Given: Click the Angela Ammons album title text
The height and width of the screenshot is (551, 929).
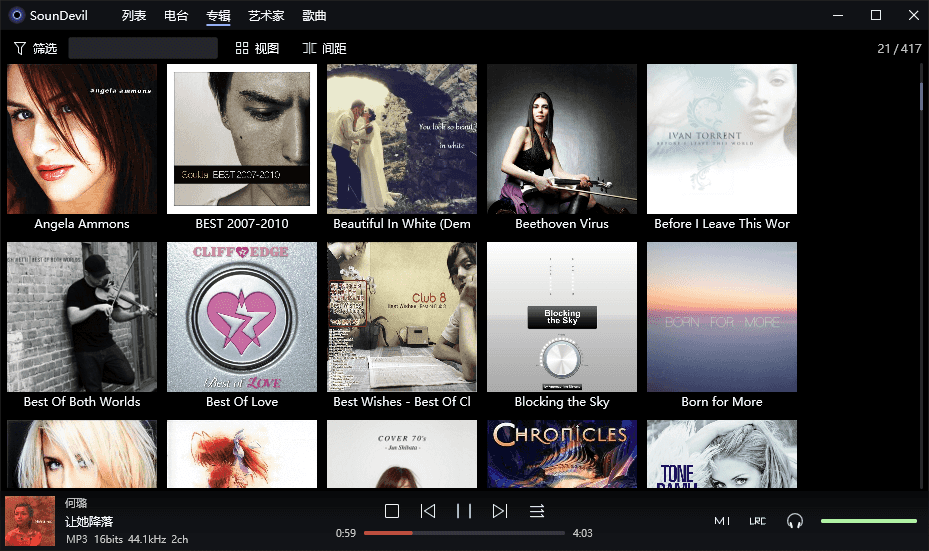Looking at the screenshot, I should (82, 224).
